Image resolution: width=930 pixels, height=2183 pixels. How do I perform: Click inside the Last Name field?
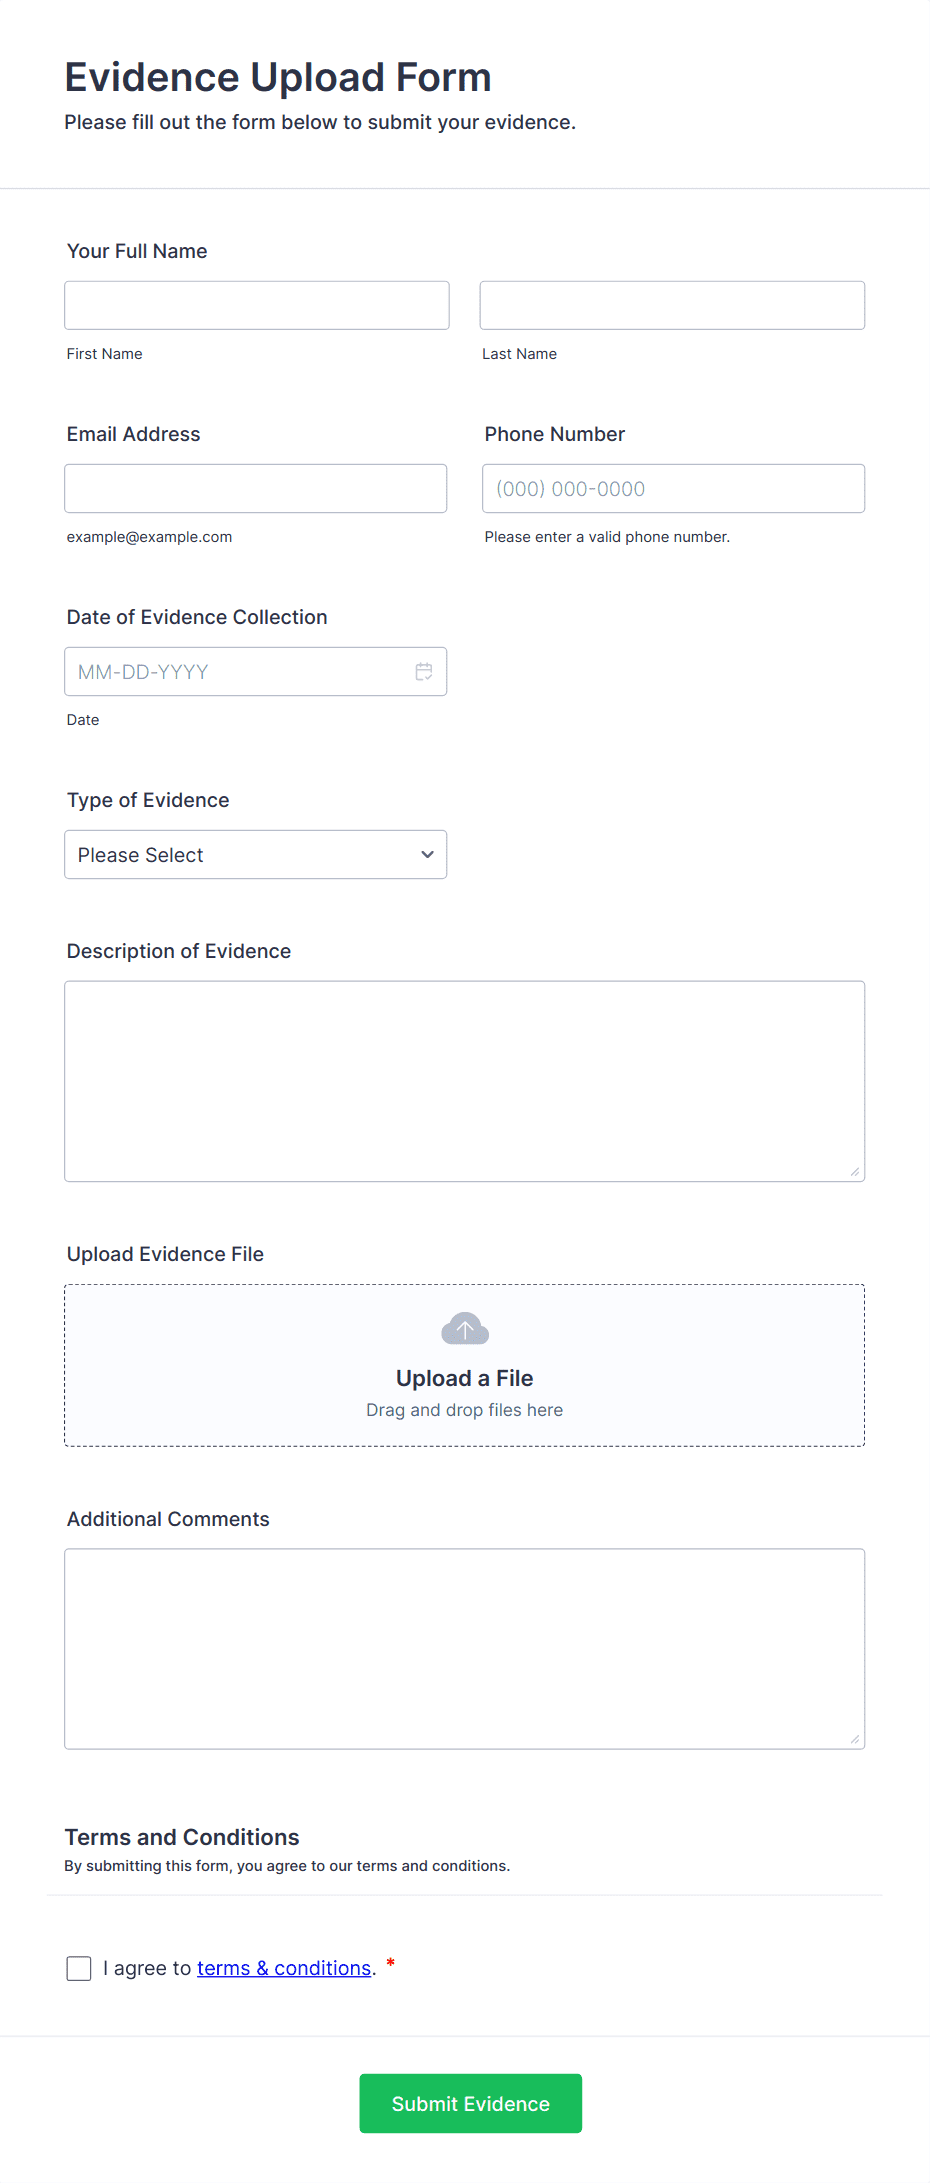[x=672, y=304]
